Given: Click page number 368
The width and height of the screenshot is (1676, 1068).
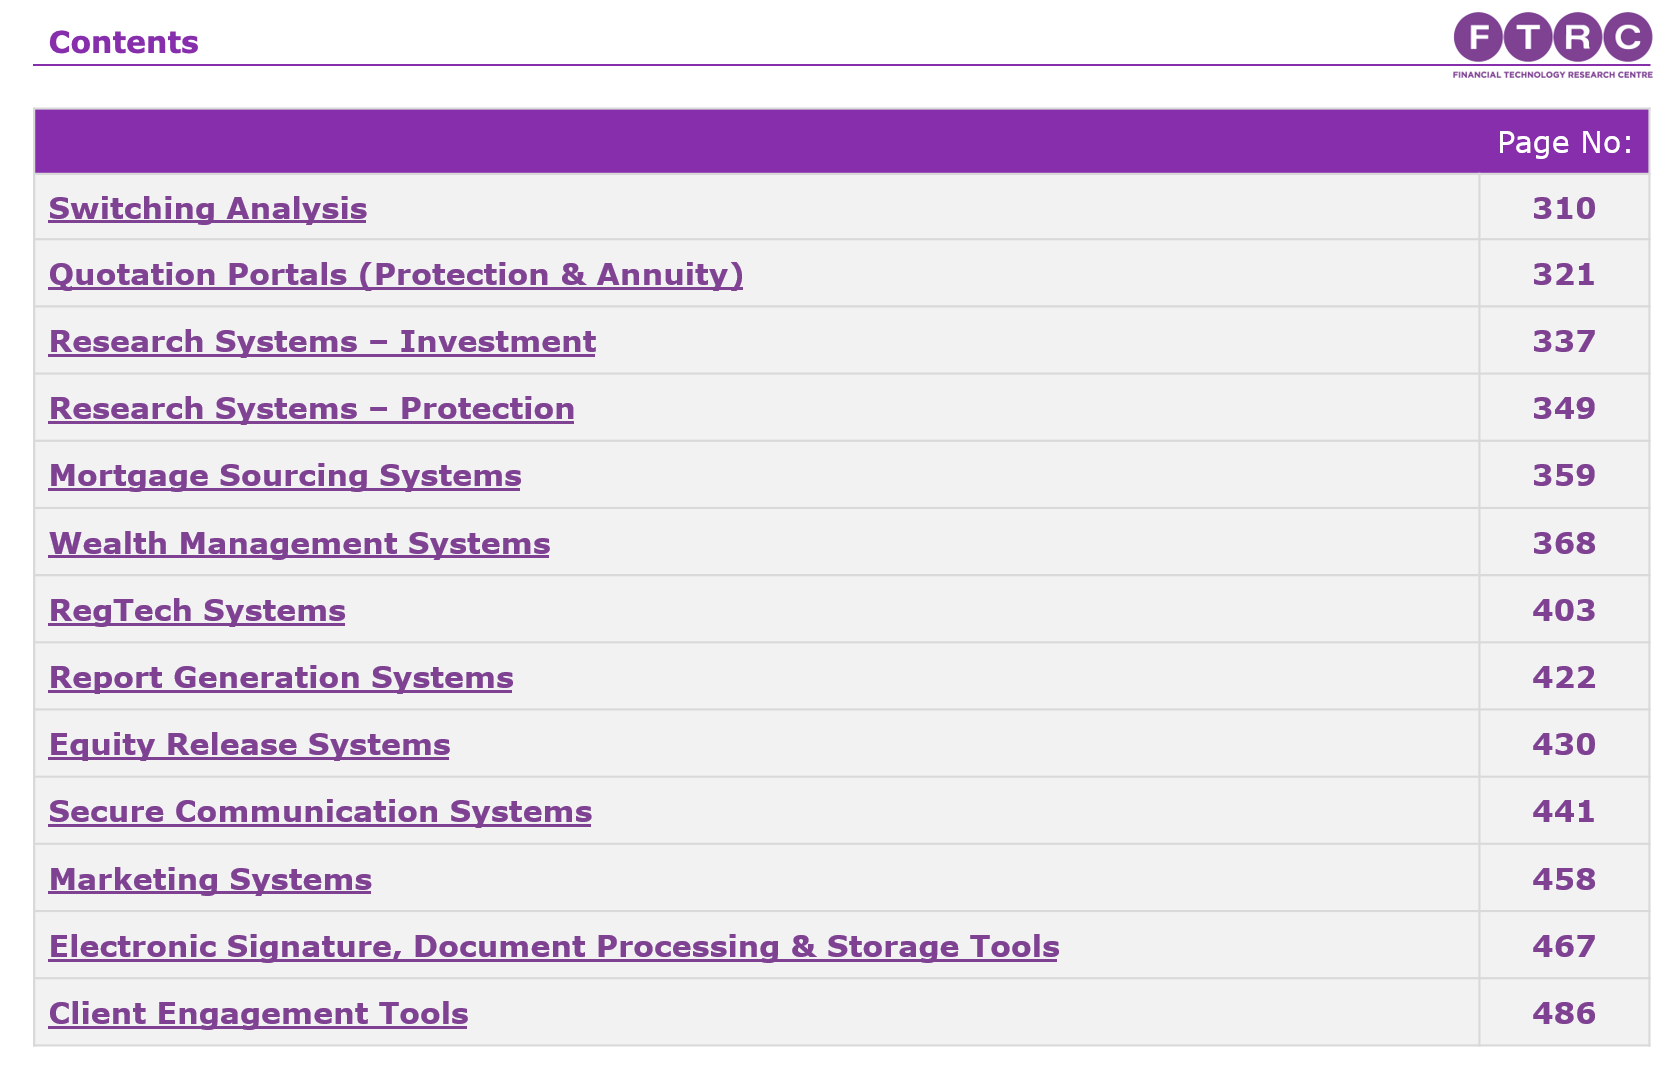Looking at the screenshot, I should pos(1564,543).
